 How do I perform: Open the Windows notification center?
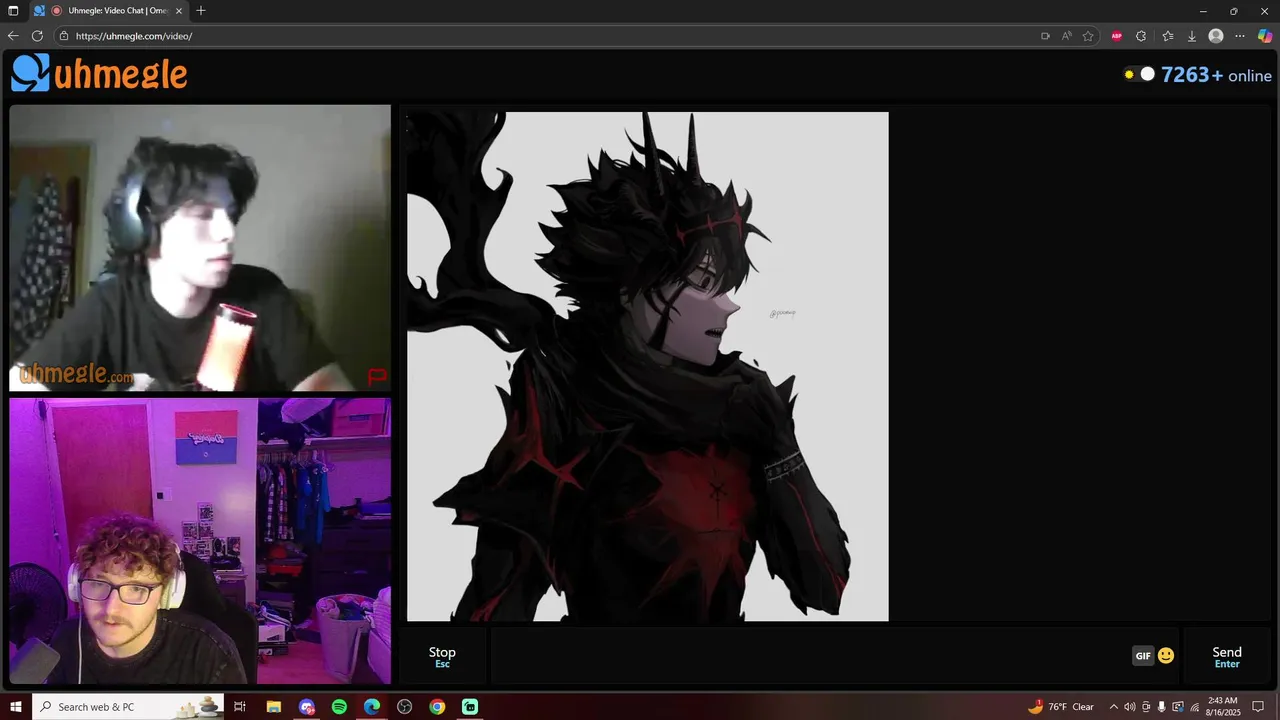point(1259,707)
